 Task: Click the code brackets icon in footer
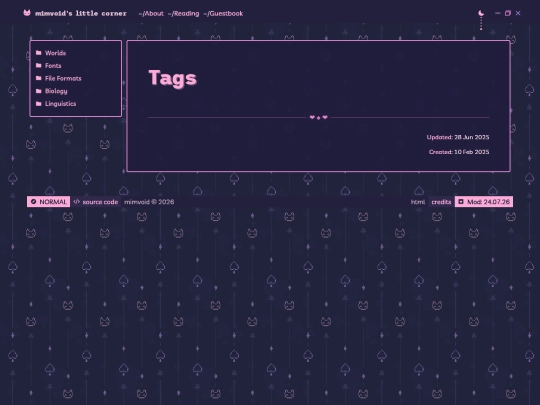click(76, 202)
